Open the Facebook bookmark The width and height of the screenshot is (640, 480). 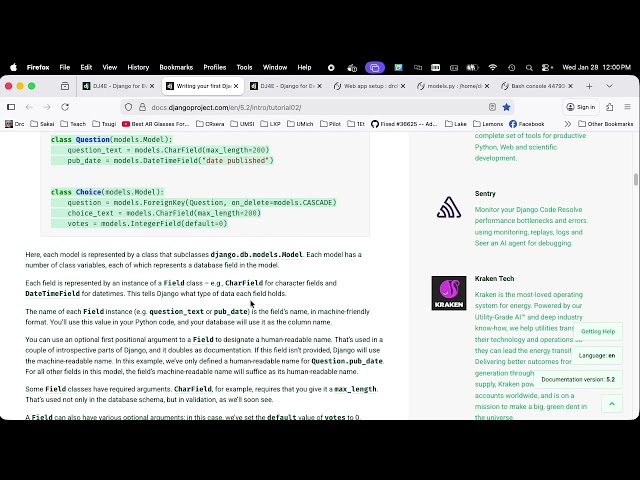pos(527,124)
